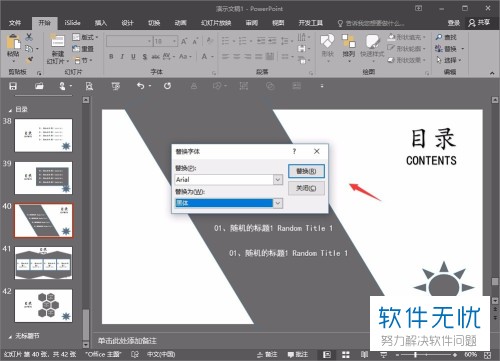This screenshot has height=361, width=500.
Task: Toggle Bold formatting
Action: pyautogui.click(x=111, y=57)
